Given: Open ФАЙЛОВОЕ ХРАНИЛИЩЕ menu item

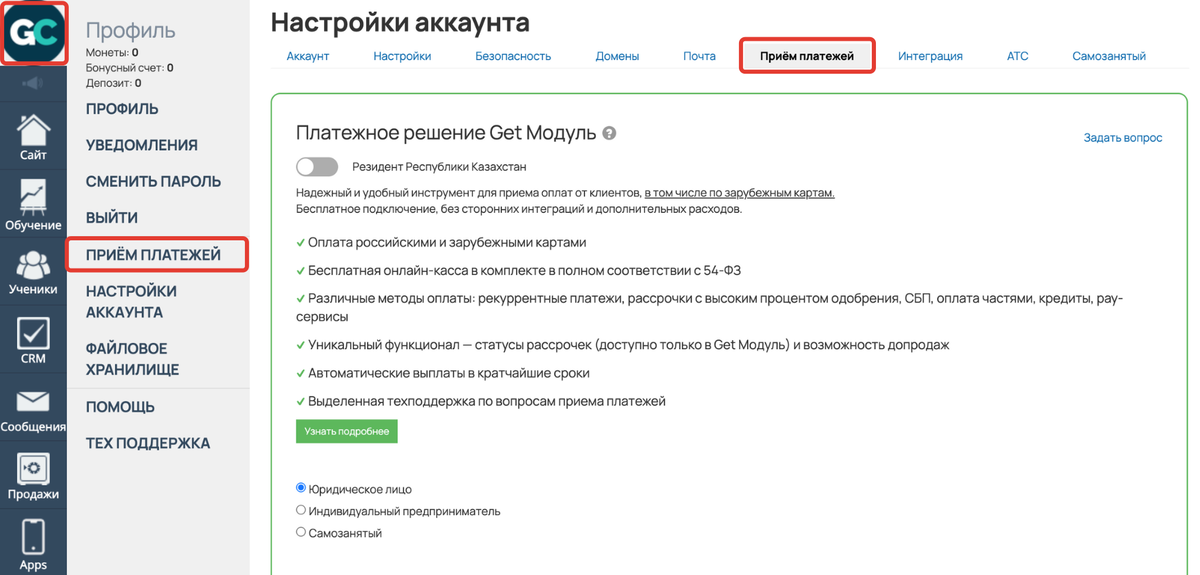Looking at the screenshot, I should point(132,359).
